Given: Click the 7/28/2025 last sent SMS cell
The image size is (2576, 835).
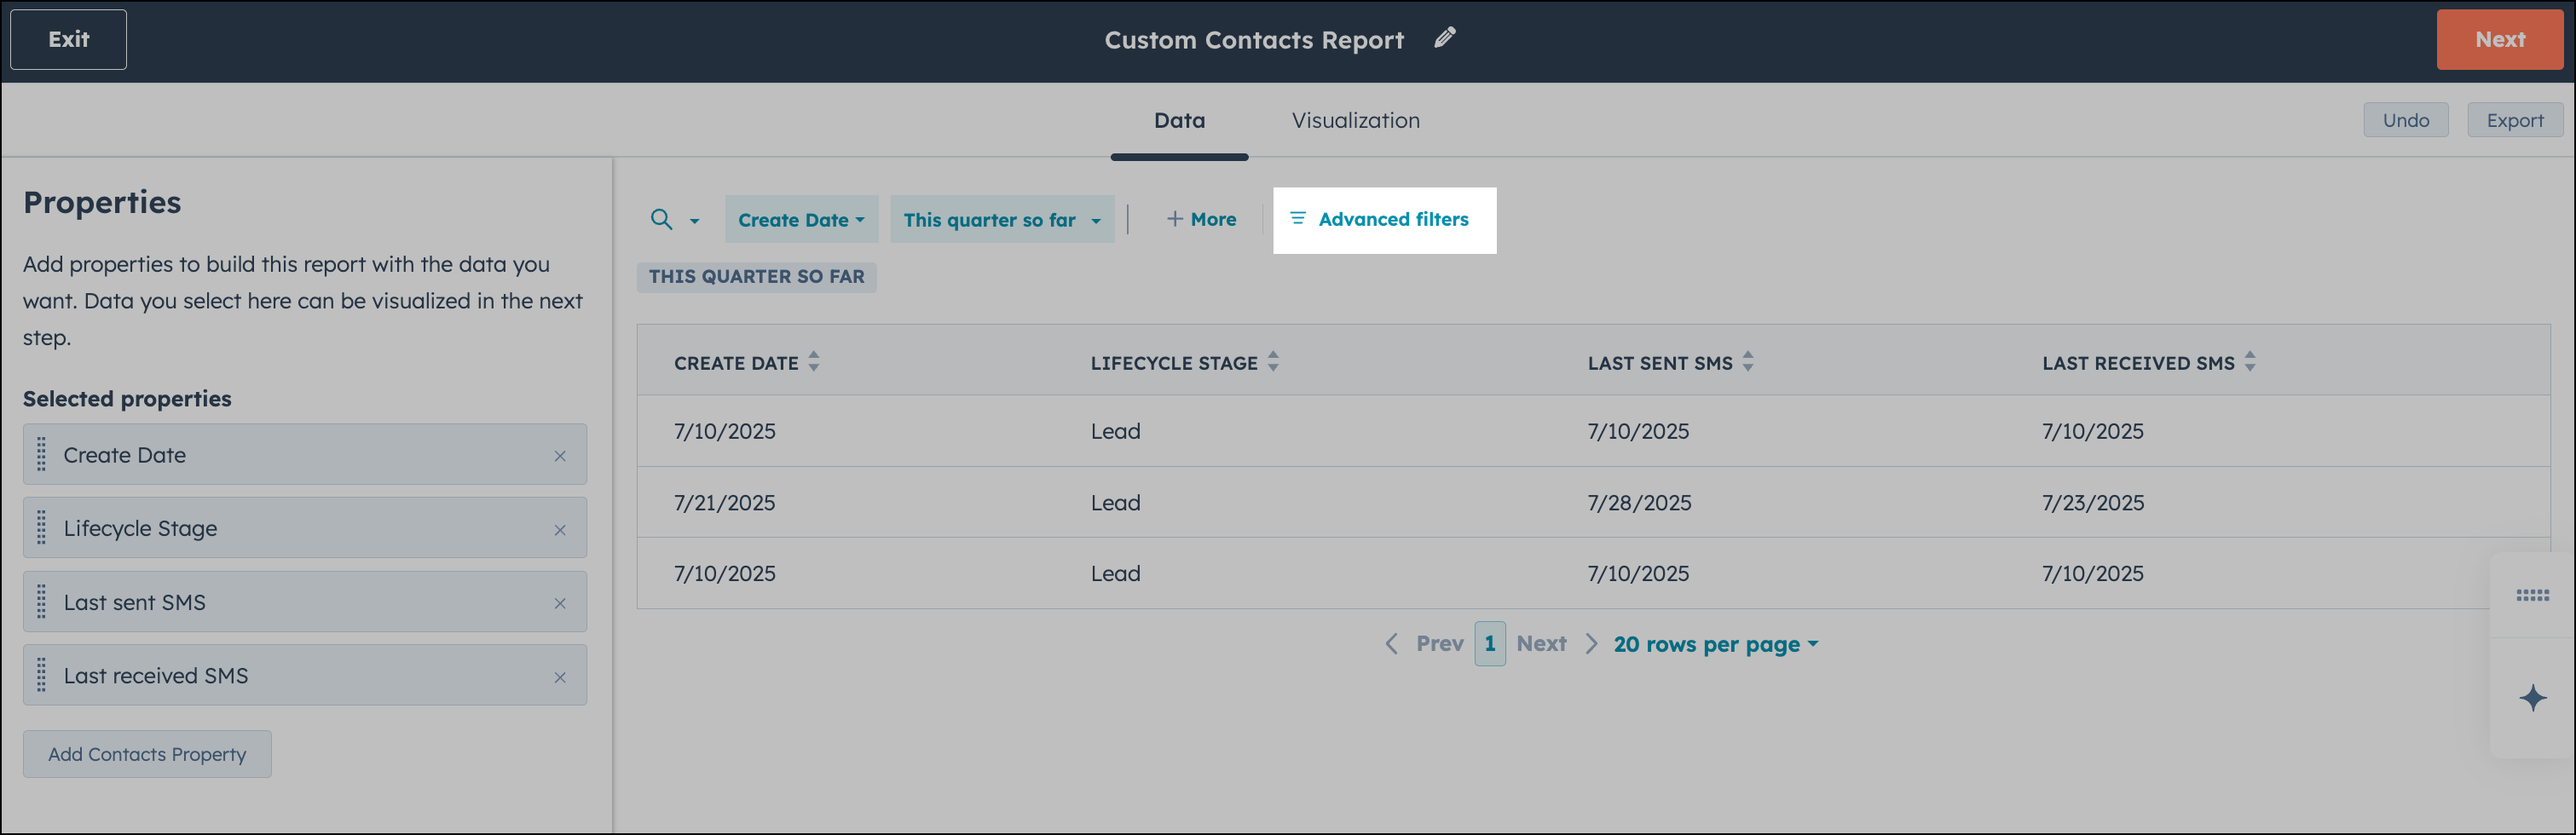Looking at the screenshot, I should tap(1639, 503).
